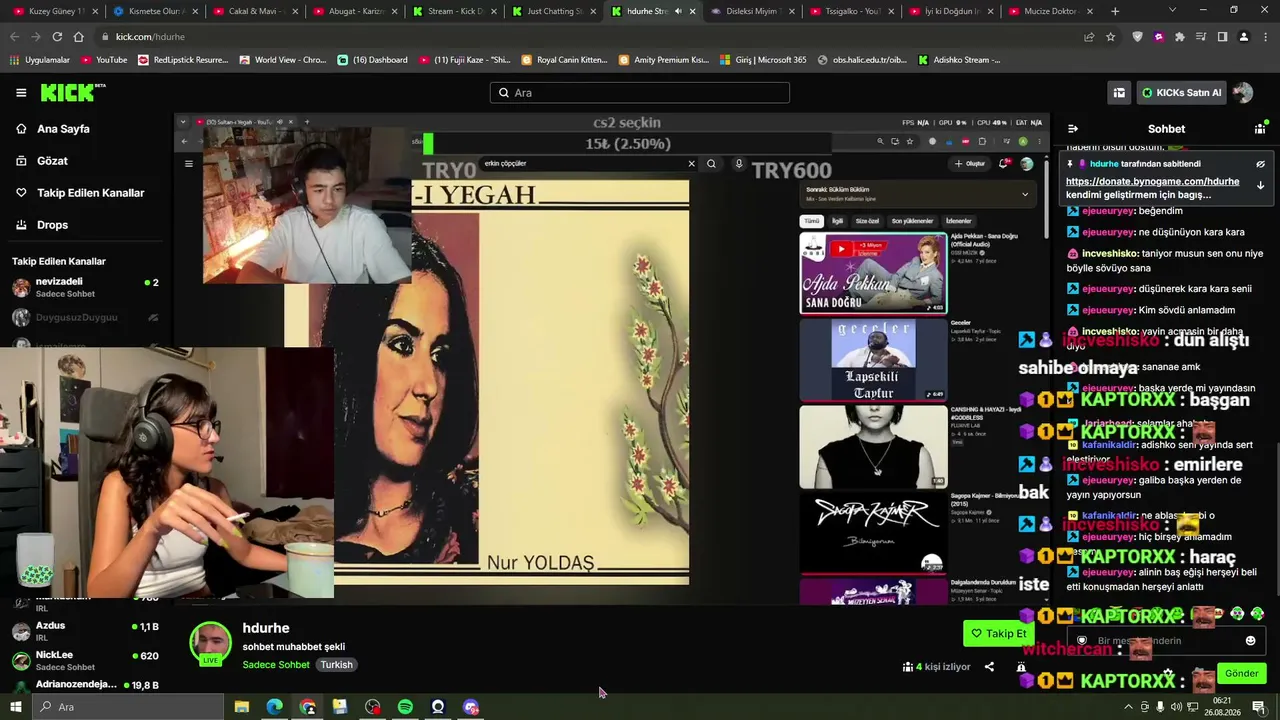Click the Sadece Sohbet category link
Viewport: 1280px width, 720px height.
click(x=276, y=665)
